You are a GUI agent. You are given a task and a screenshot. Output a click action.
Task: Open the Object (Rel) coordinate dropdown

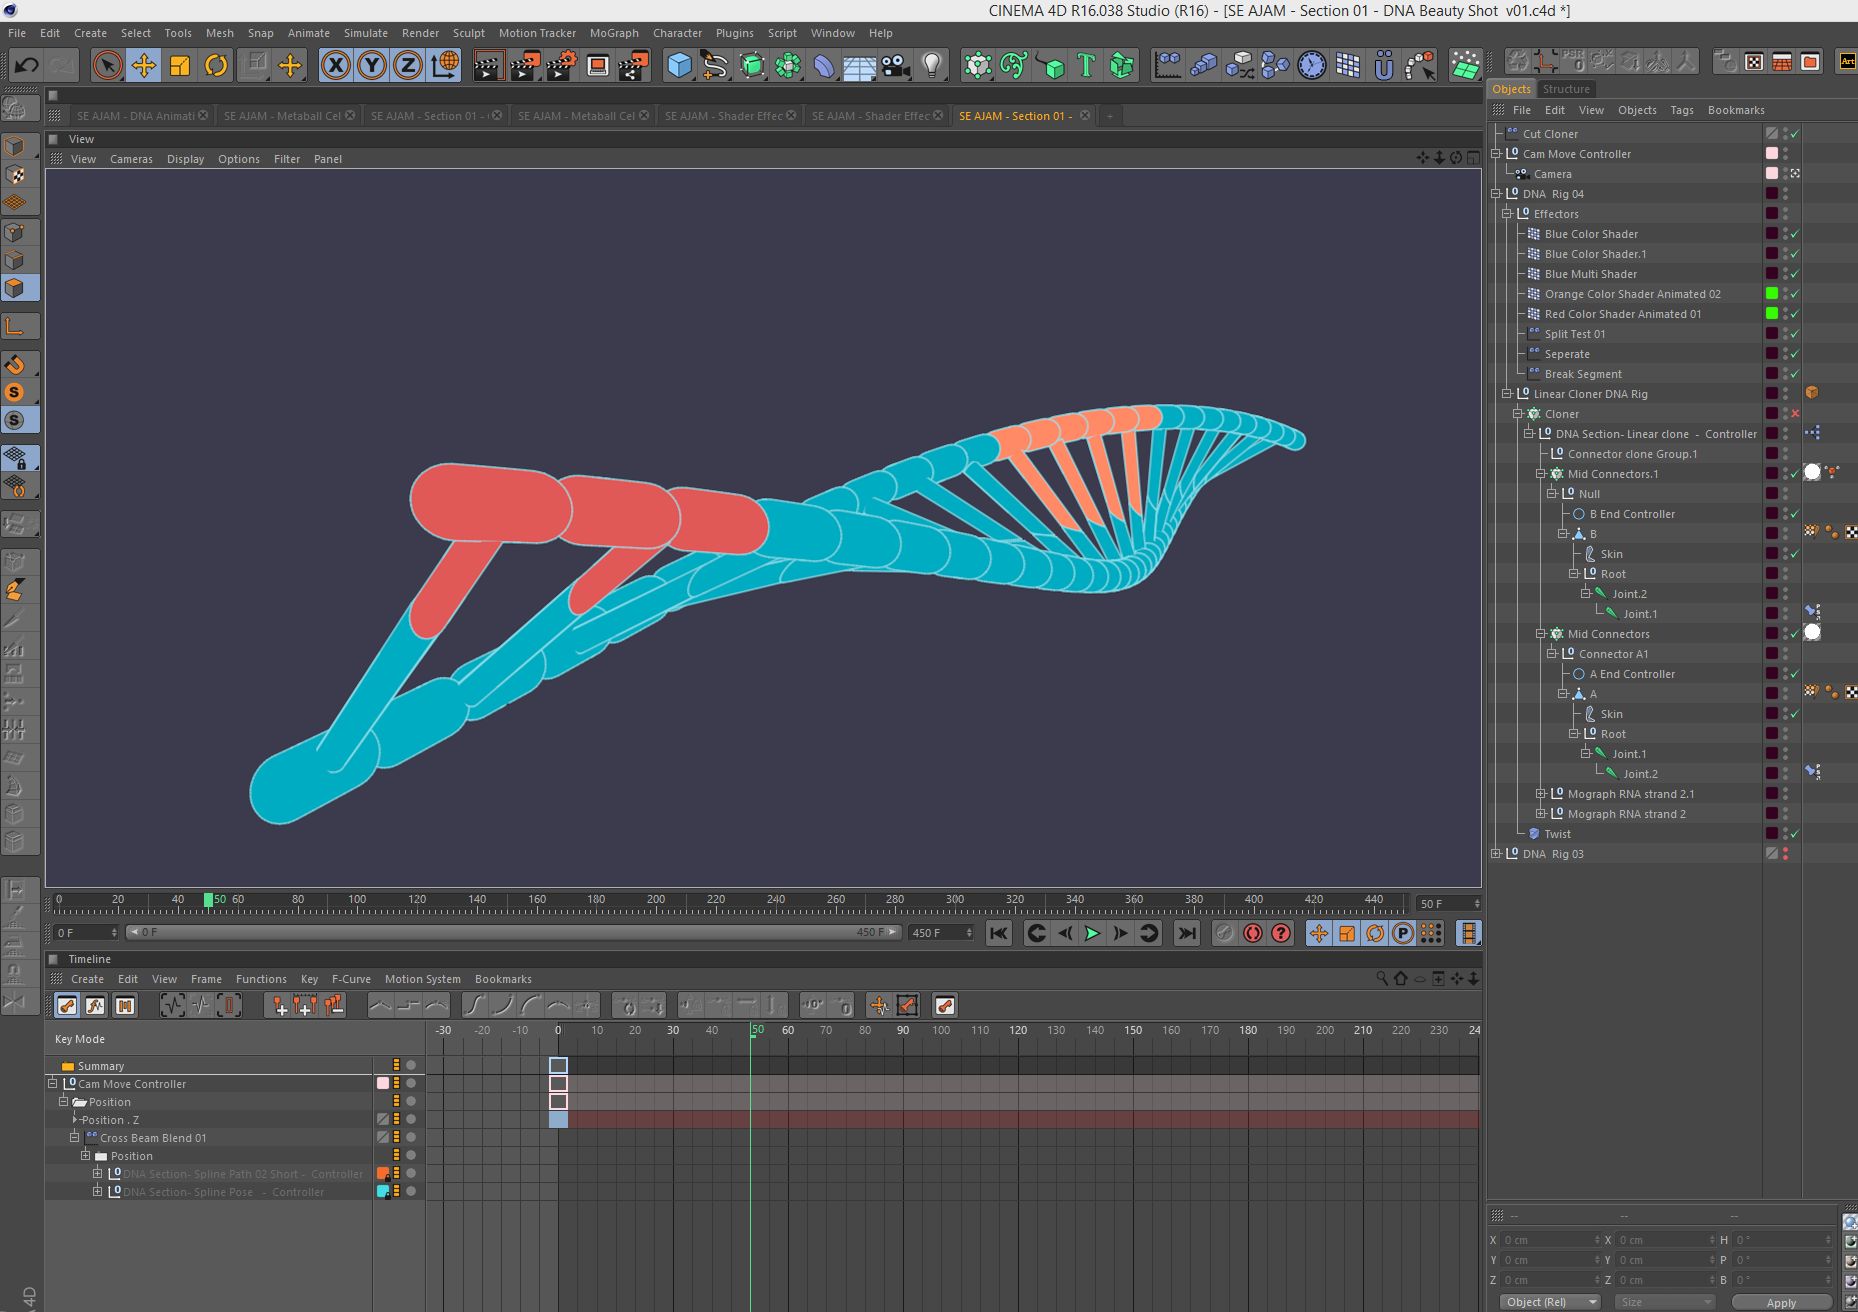1550,1302
